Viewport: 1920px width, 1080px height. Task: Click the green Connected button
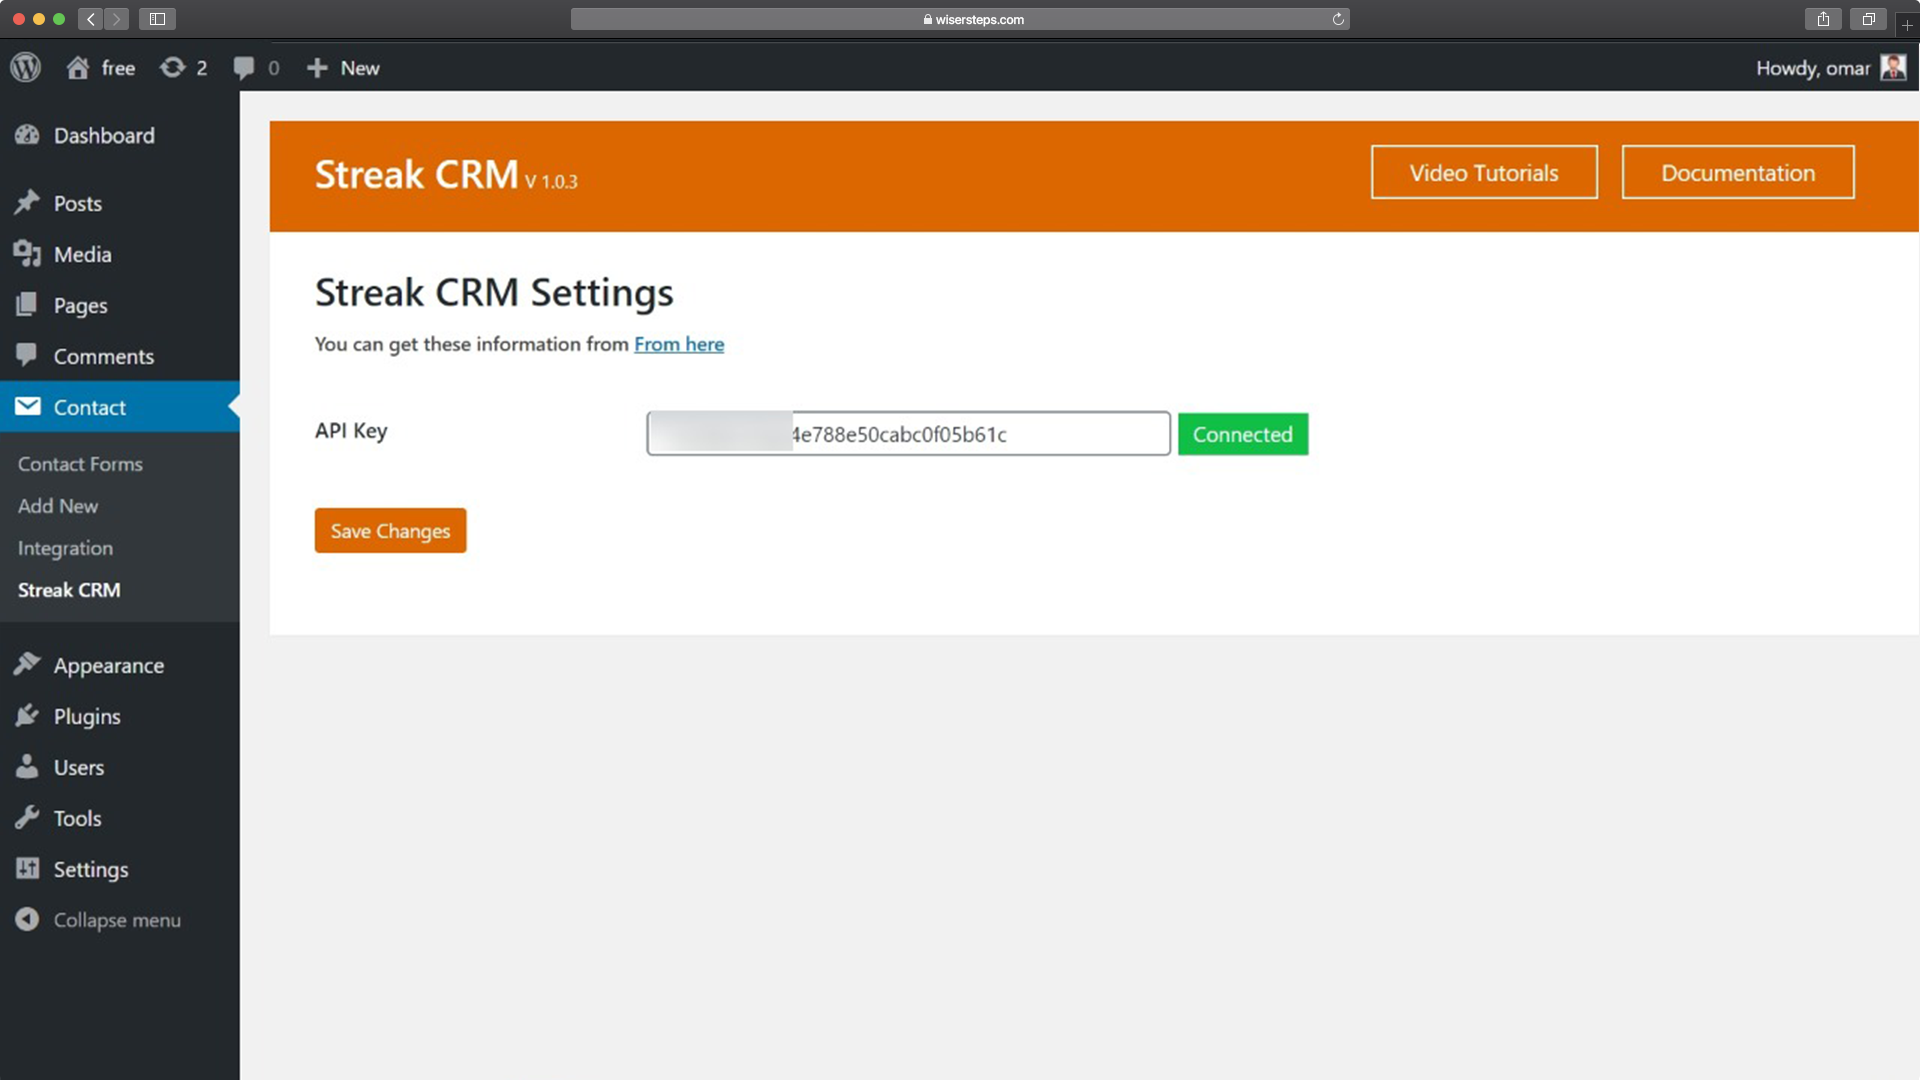pos(1243,434)
